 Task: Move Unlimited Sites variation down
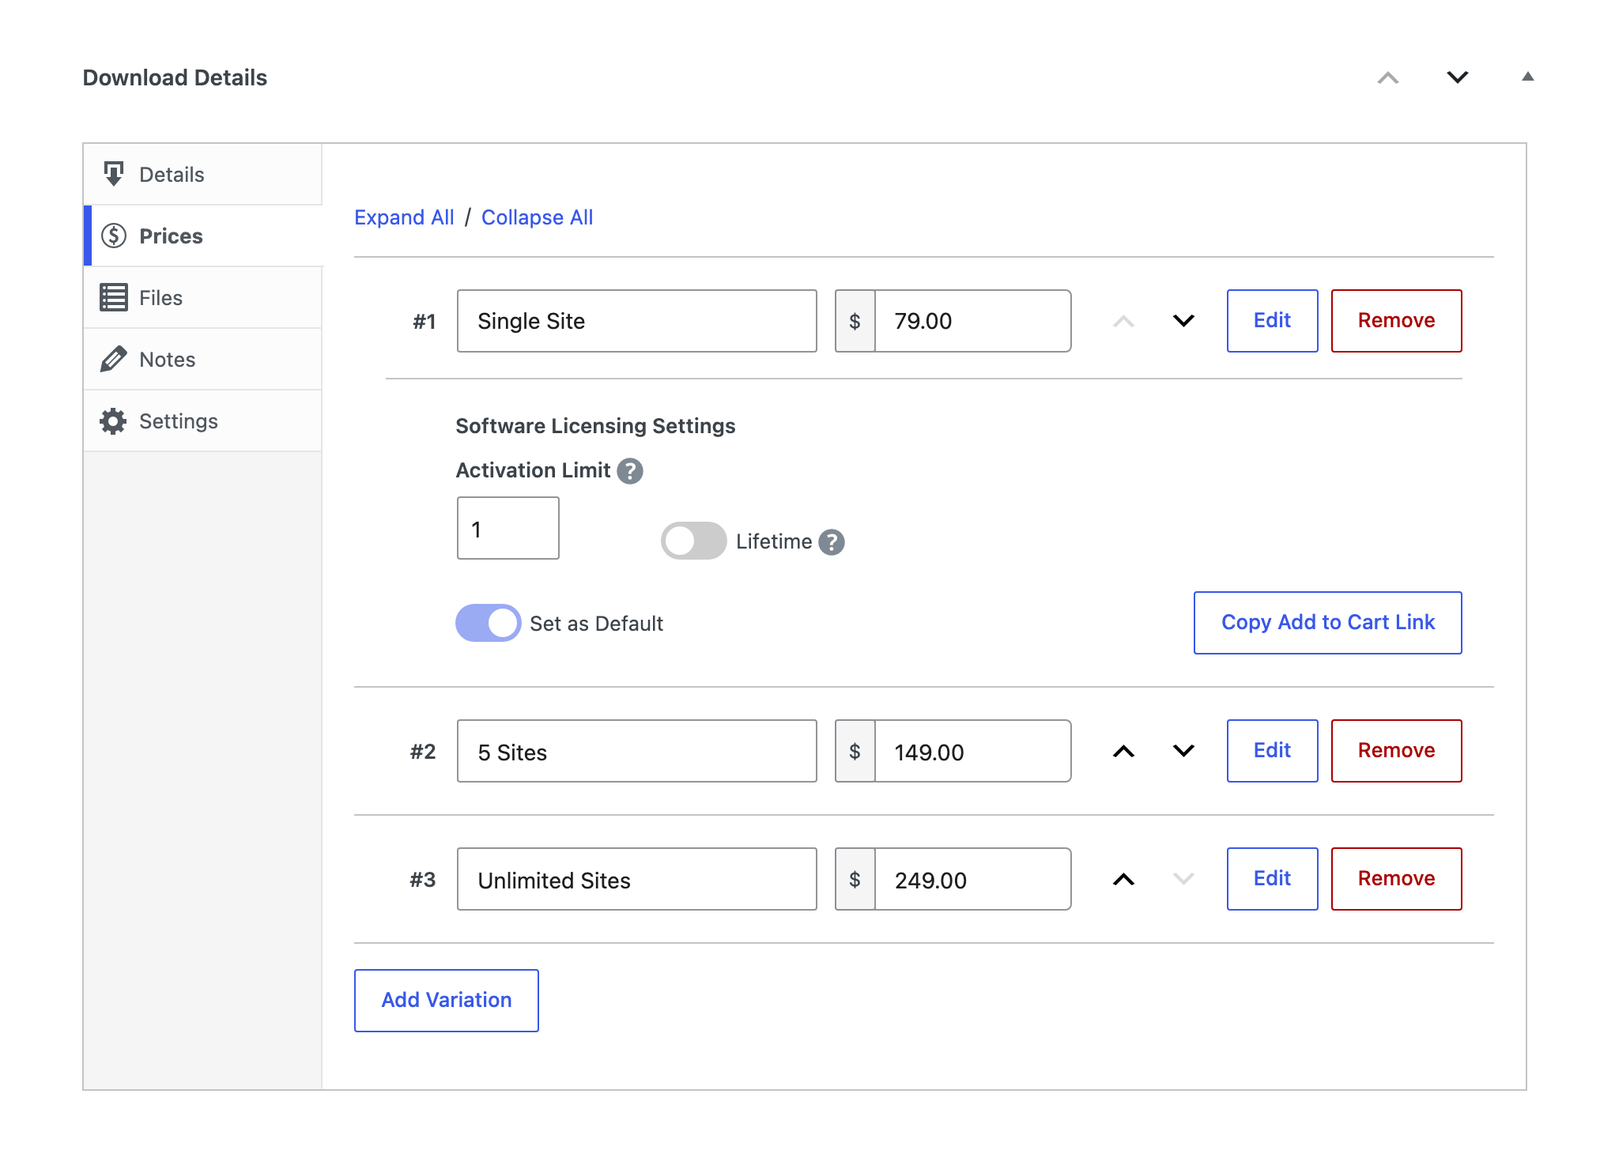[x=1184, y=879]
